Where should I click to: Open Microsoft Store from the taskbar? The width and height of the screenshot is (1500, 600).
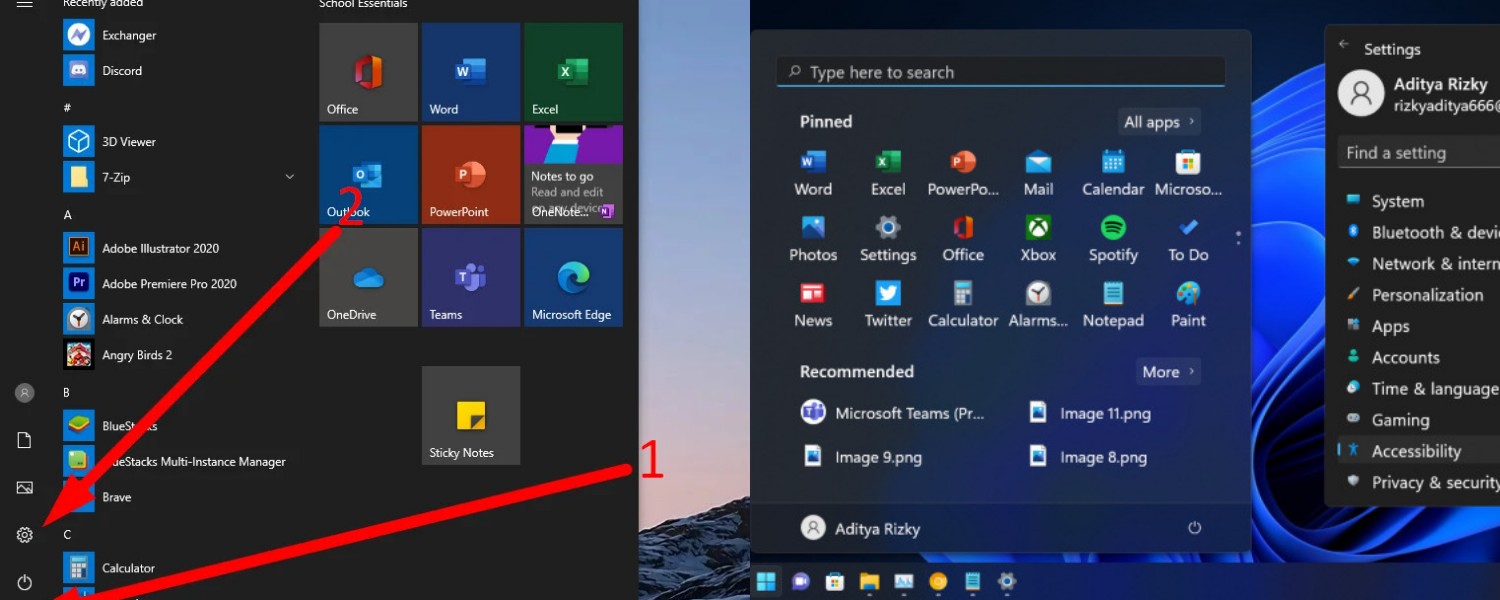(834, 582)
